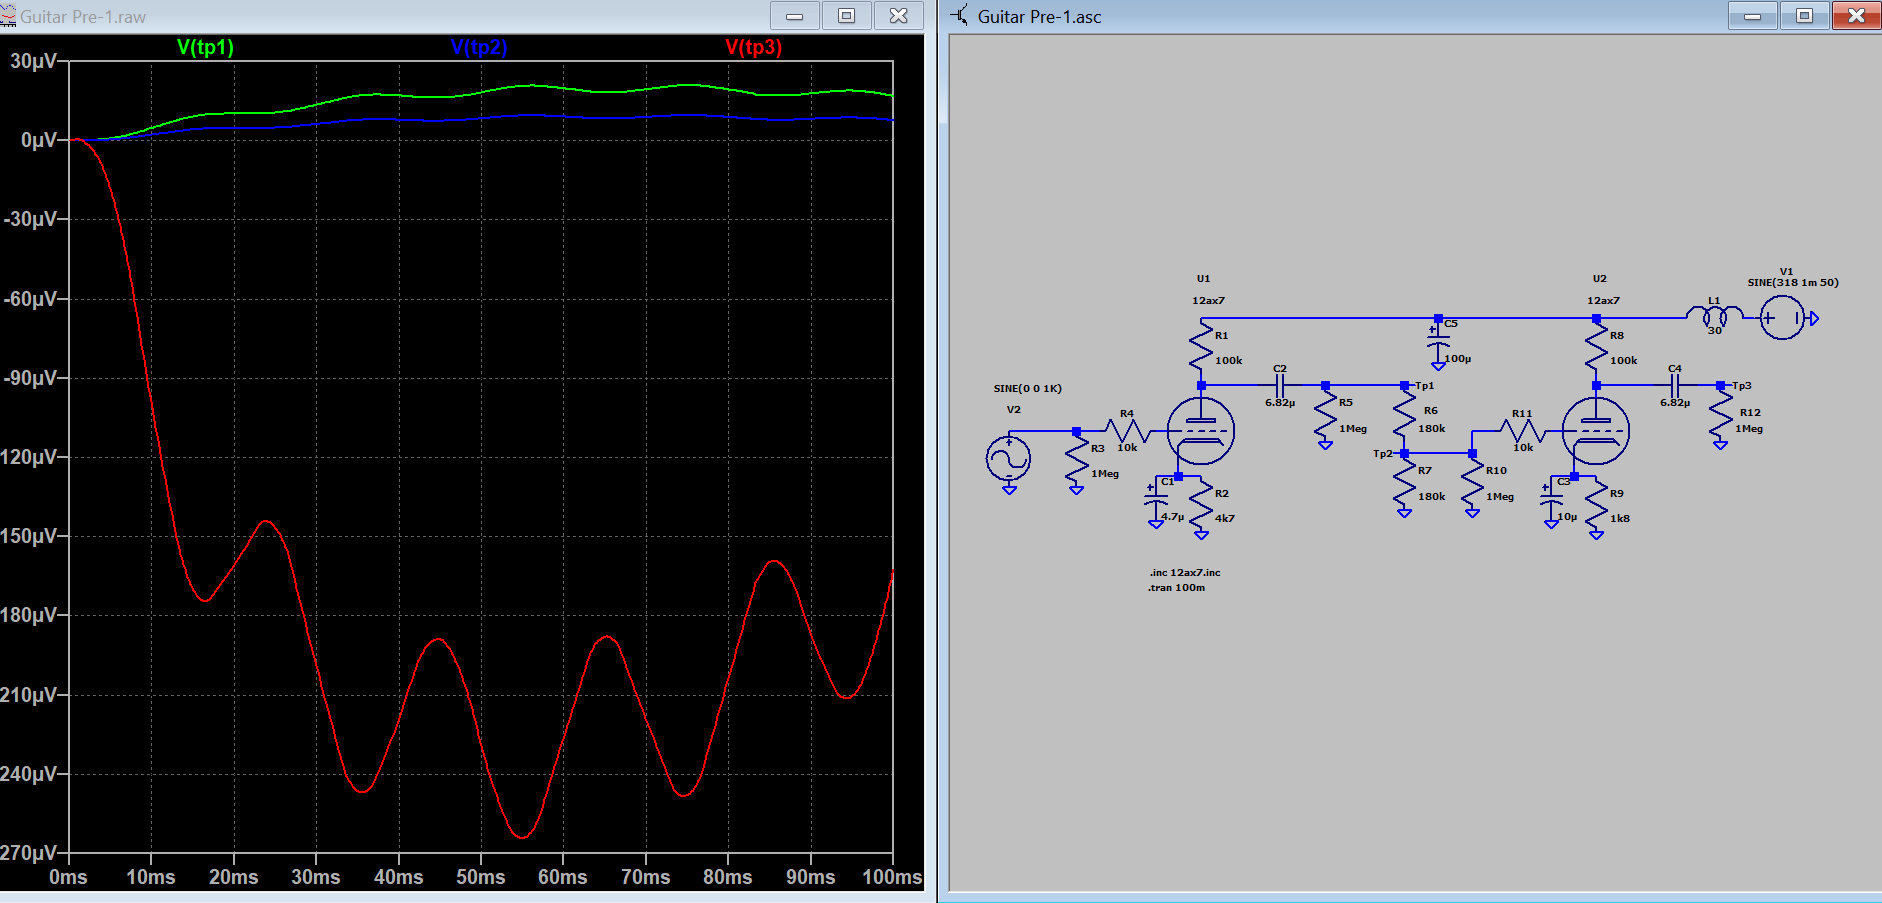Image resolution: width=1882 pixels, height=903 pixels.
Task: Select coupling capacitor C4 6.82µ
Action: (1675, 385)
